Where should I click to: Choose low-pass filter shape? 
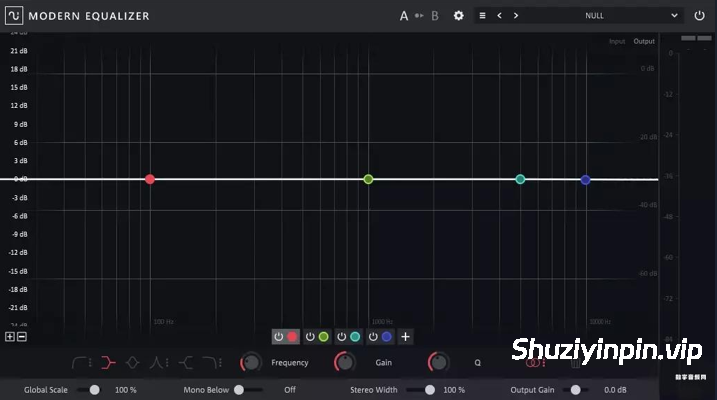point(209,363)
